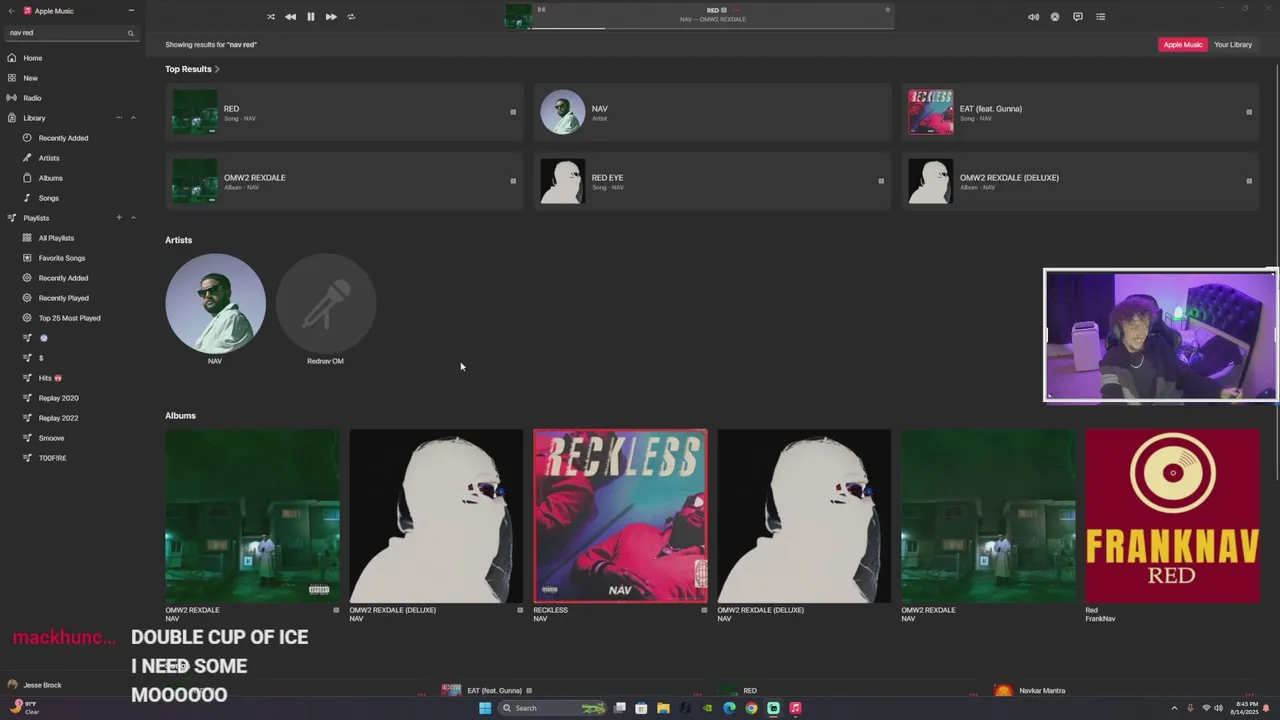Skip to the next track
The image size is (1280, 720).
coord(331,17)
